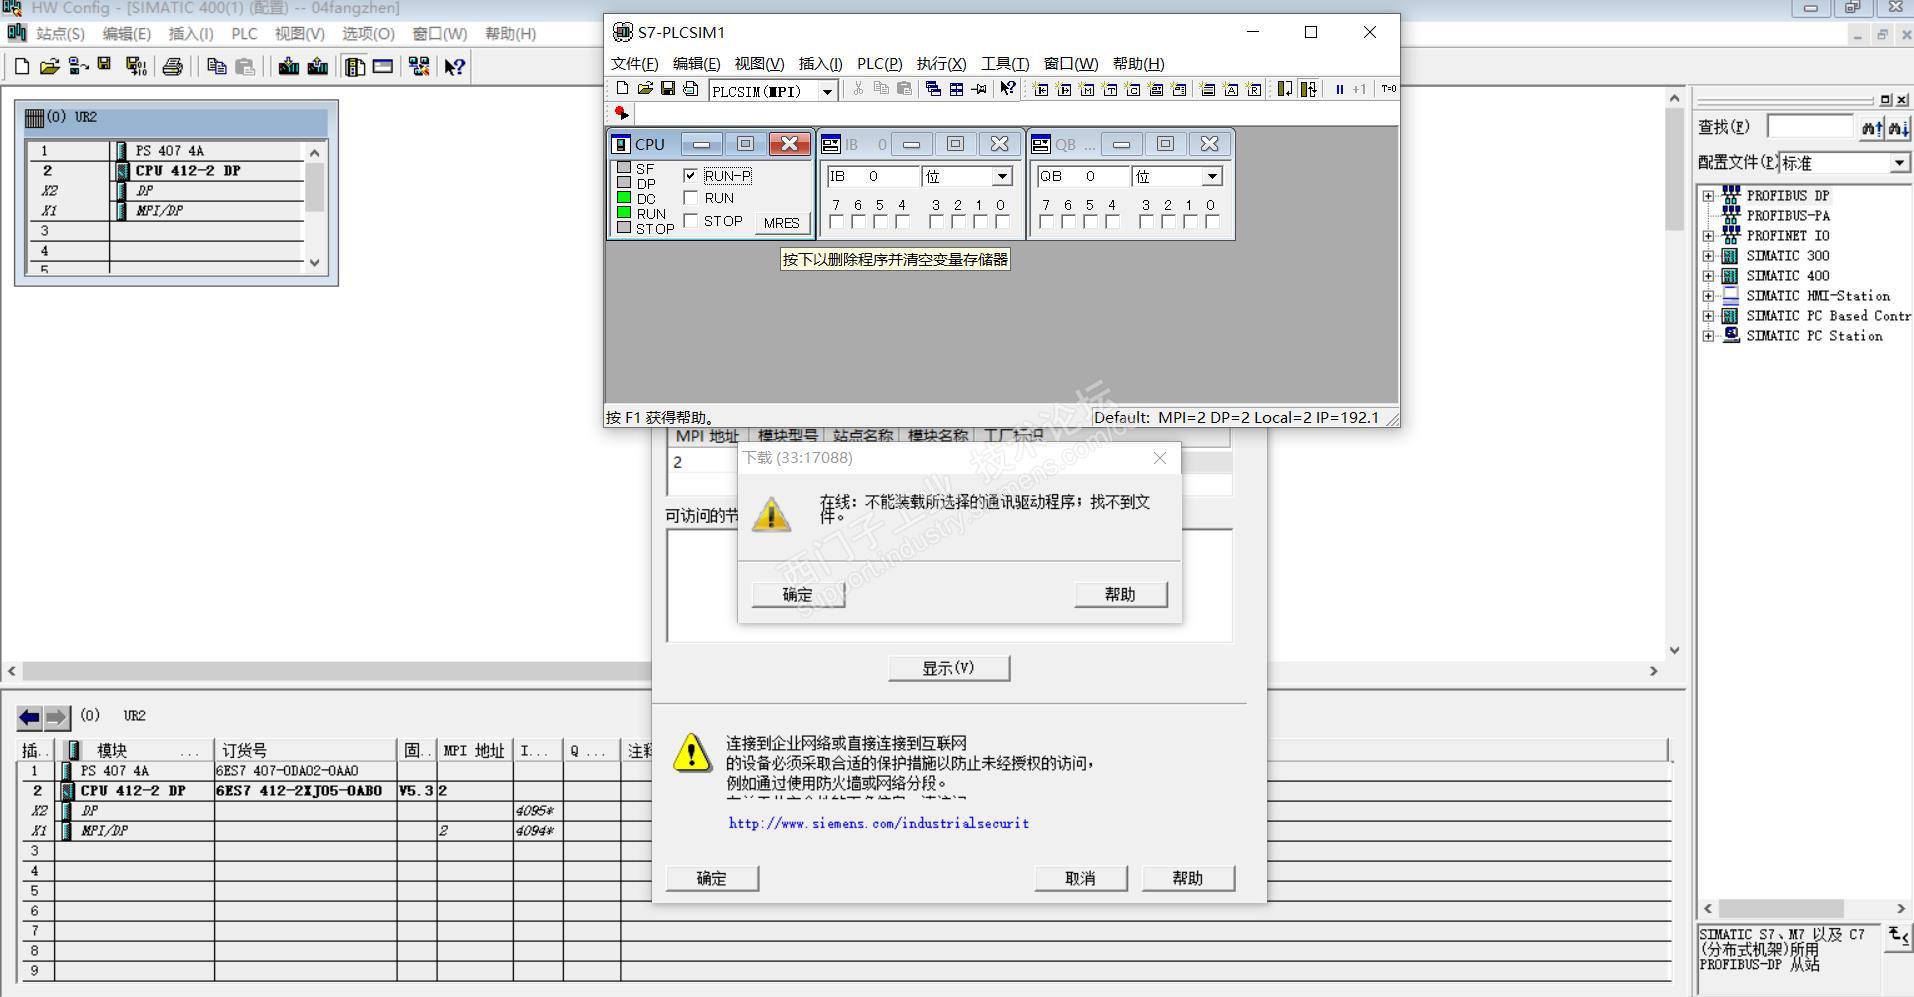Toggle bit 3 checkbox in QB window
1914x997 pixels.
pos(1146,222)
